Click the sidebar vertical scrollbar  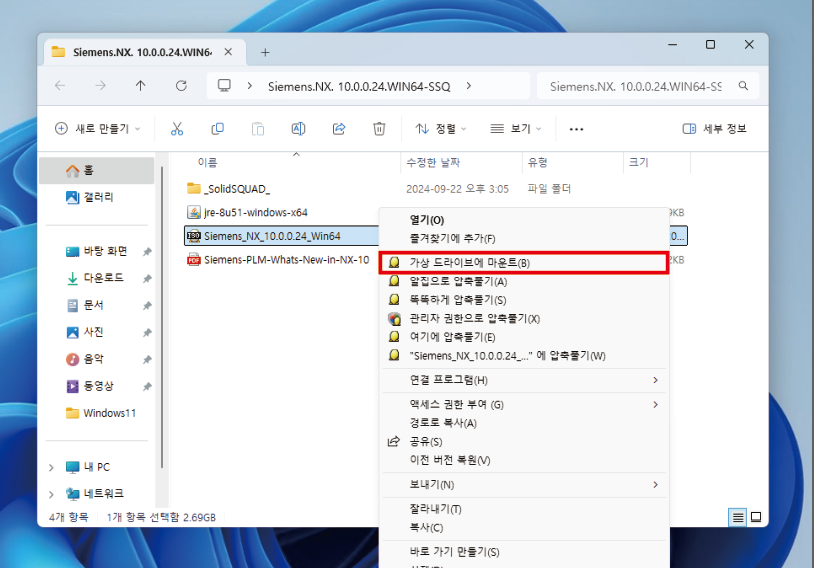point(162,317)
